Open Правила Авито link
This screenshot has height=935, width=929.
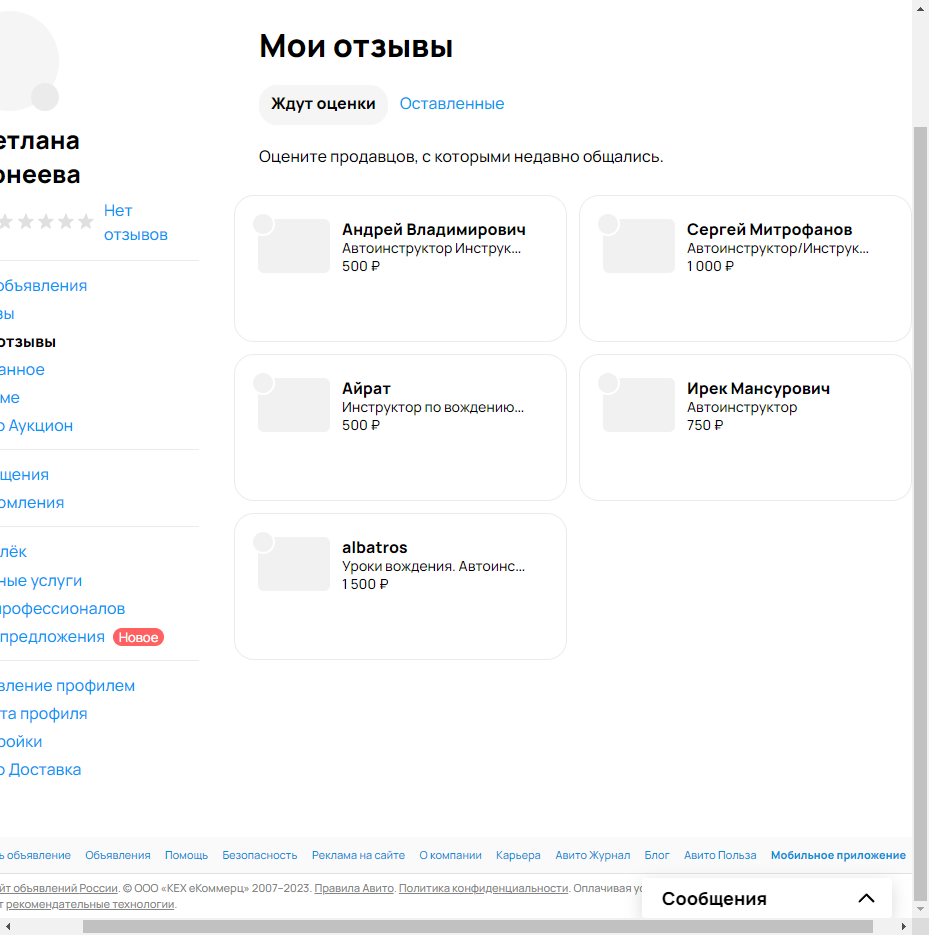point(354,888)
